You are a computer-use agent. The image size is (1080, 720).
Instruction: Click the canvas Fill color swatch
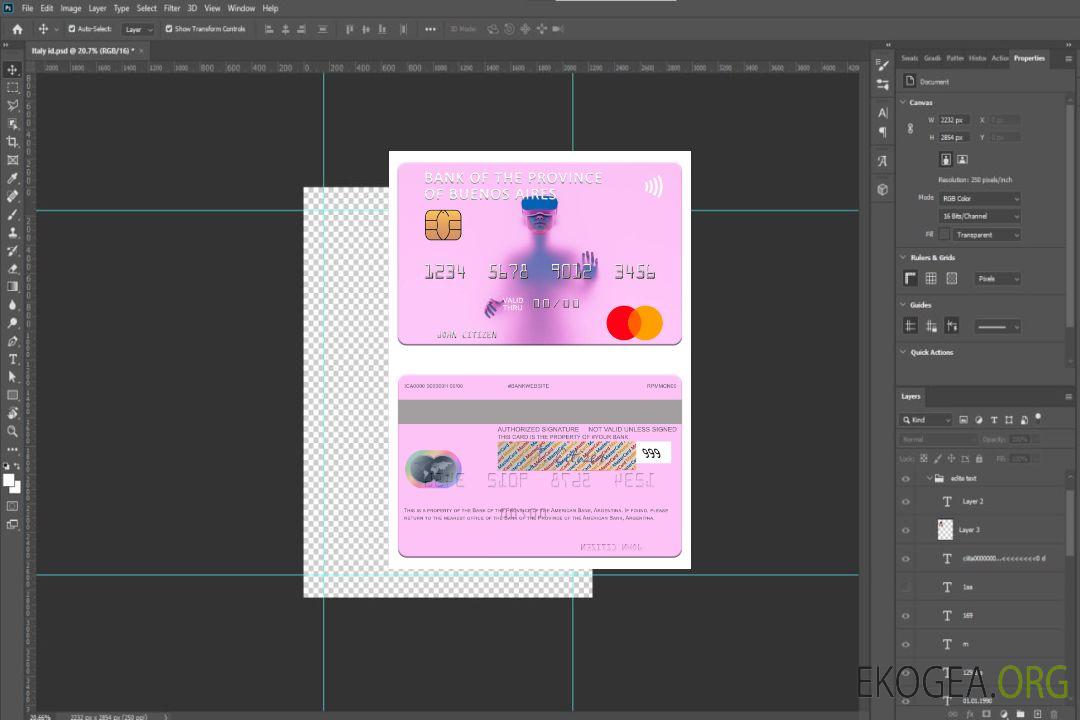(944, 235)
